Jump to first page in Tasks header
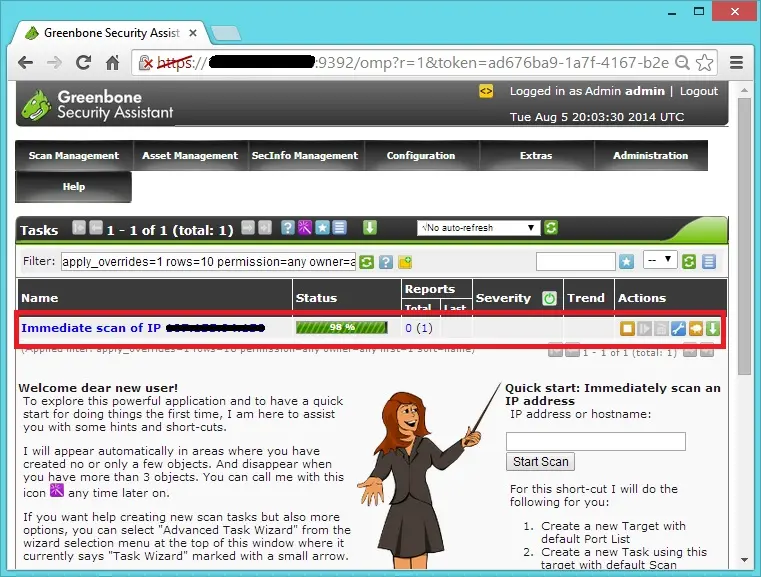The height and width of the screenshot is (577, 761). coord(79,228)
